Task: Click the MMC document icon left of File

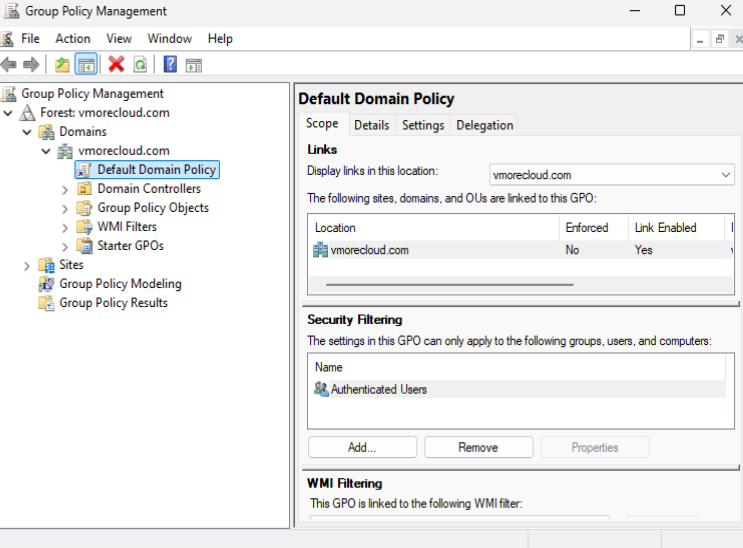Action: (7, 39)
